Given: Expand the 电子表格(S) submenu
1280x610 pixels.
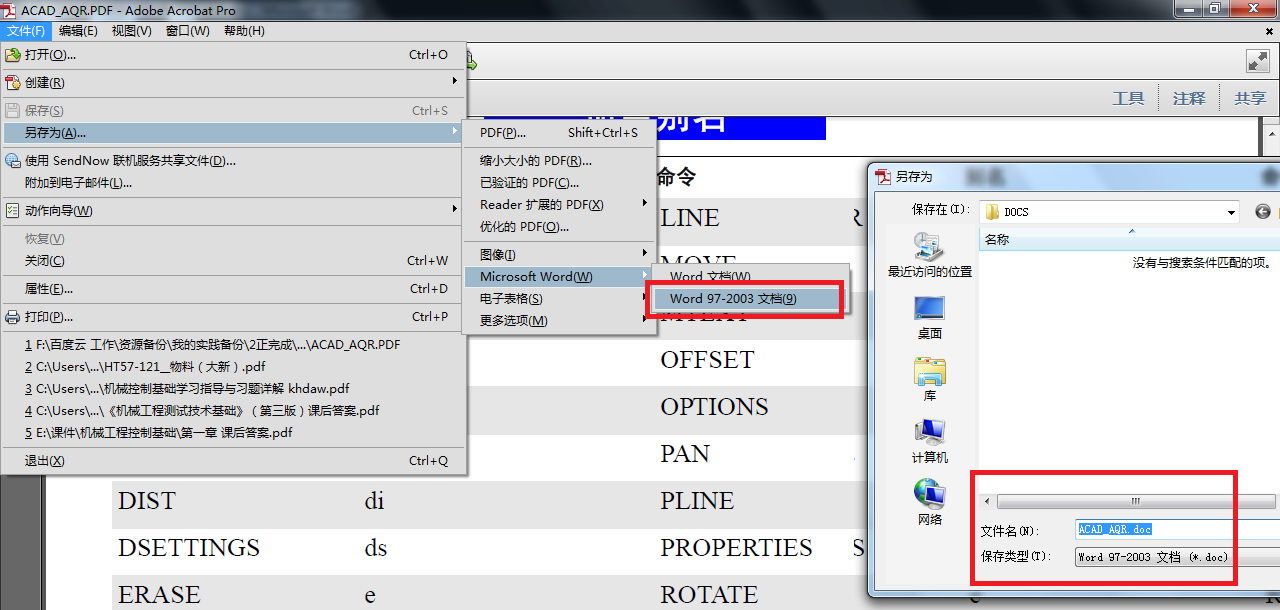Looking at the screenshot, I should coord(559,299).
